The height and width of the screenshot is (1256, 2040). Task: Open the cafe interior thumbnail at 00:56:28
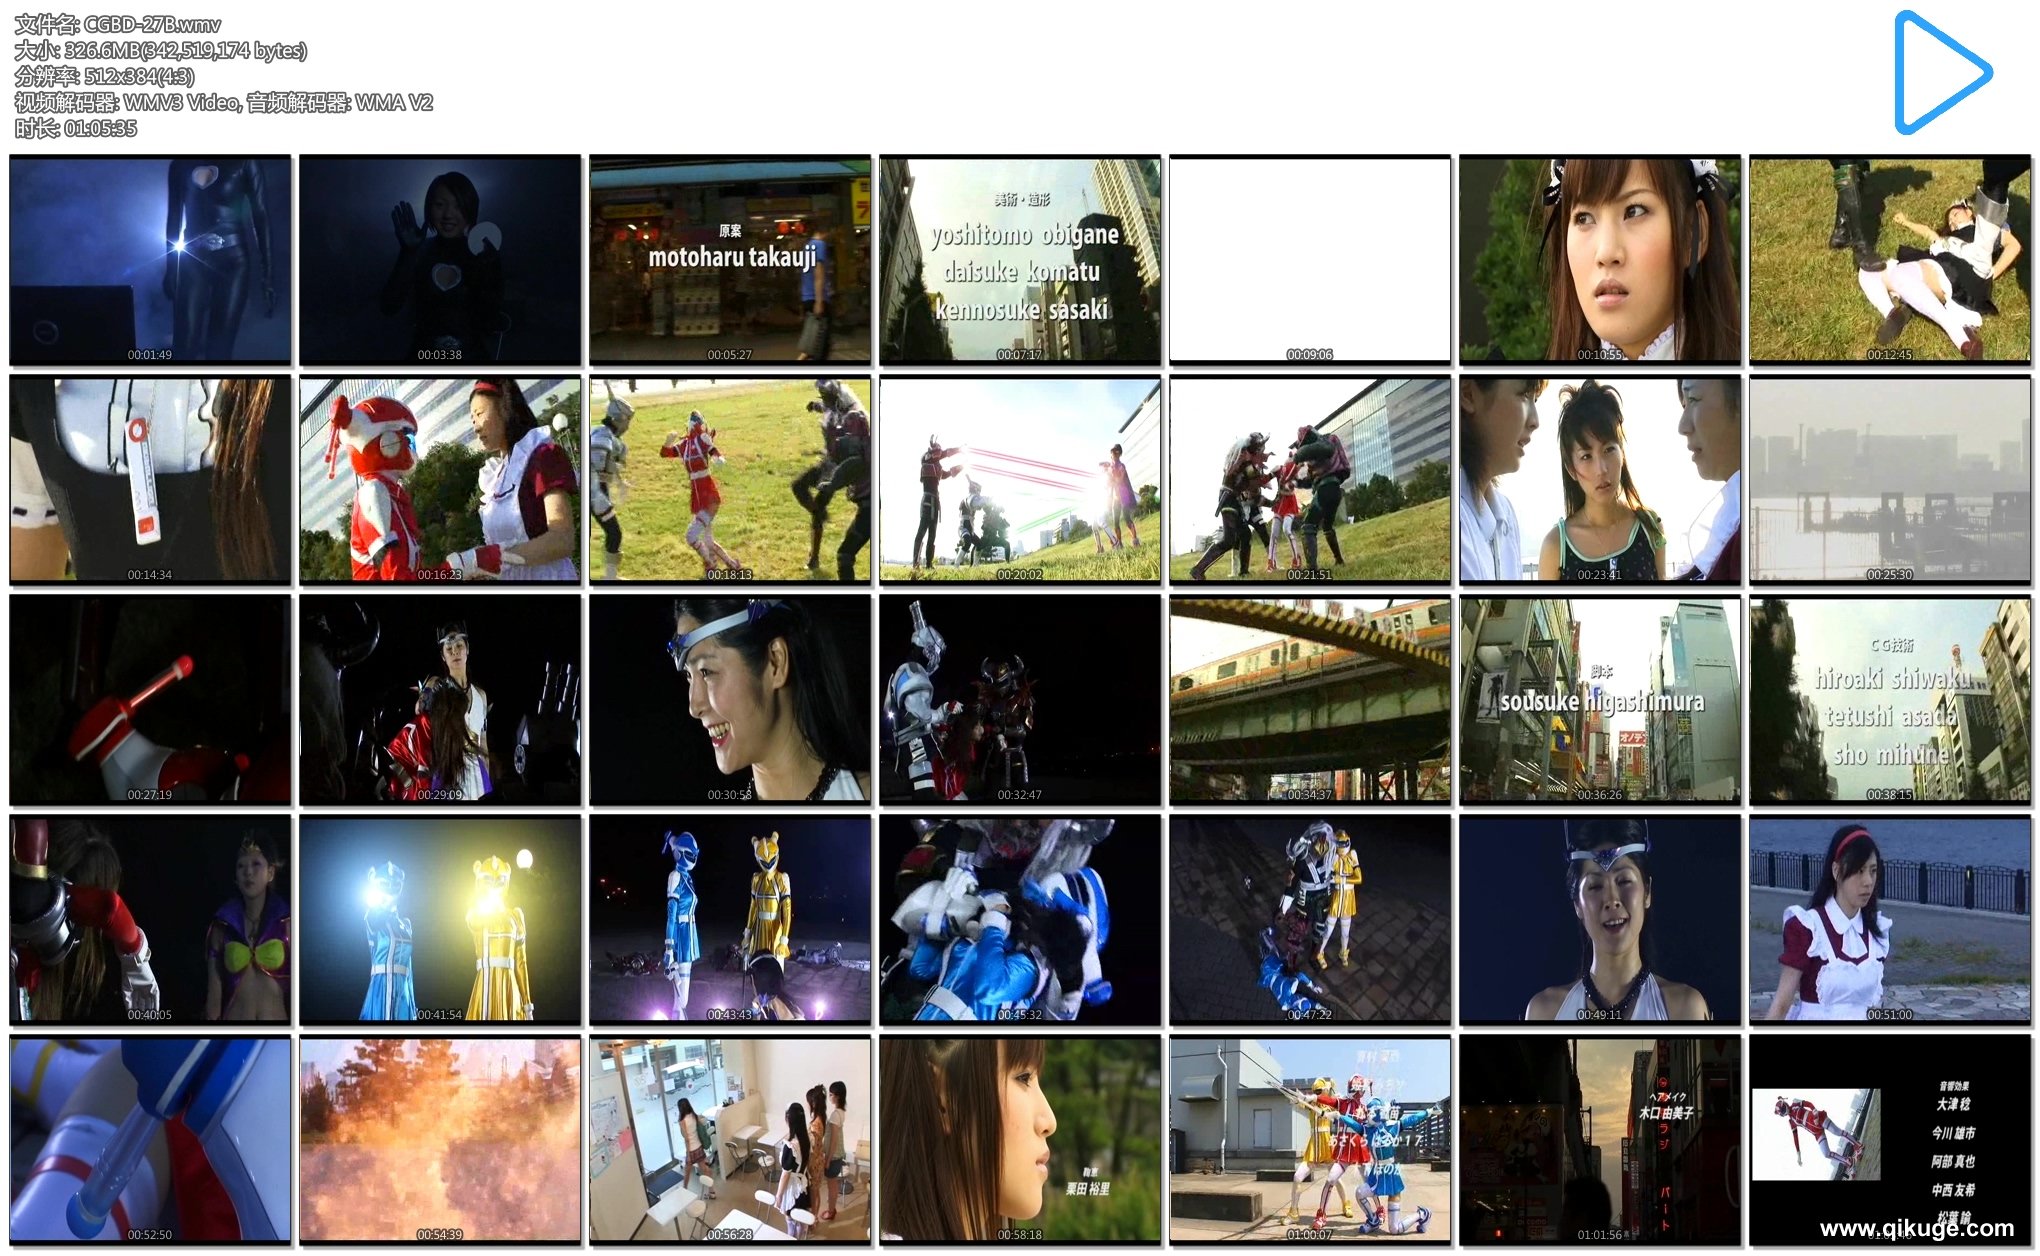point(730,1140)
